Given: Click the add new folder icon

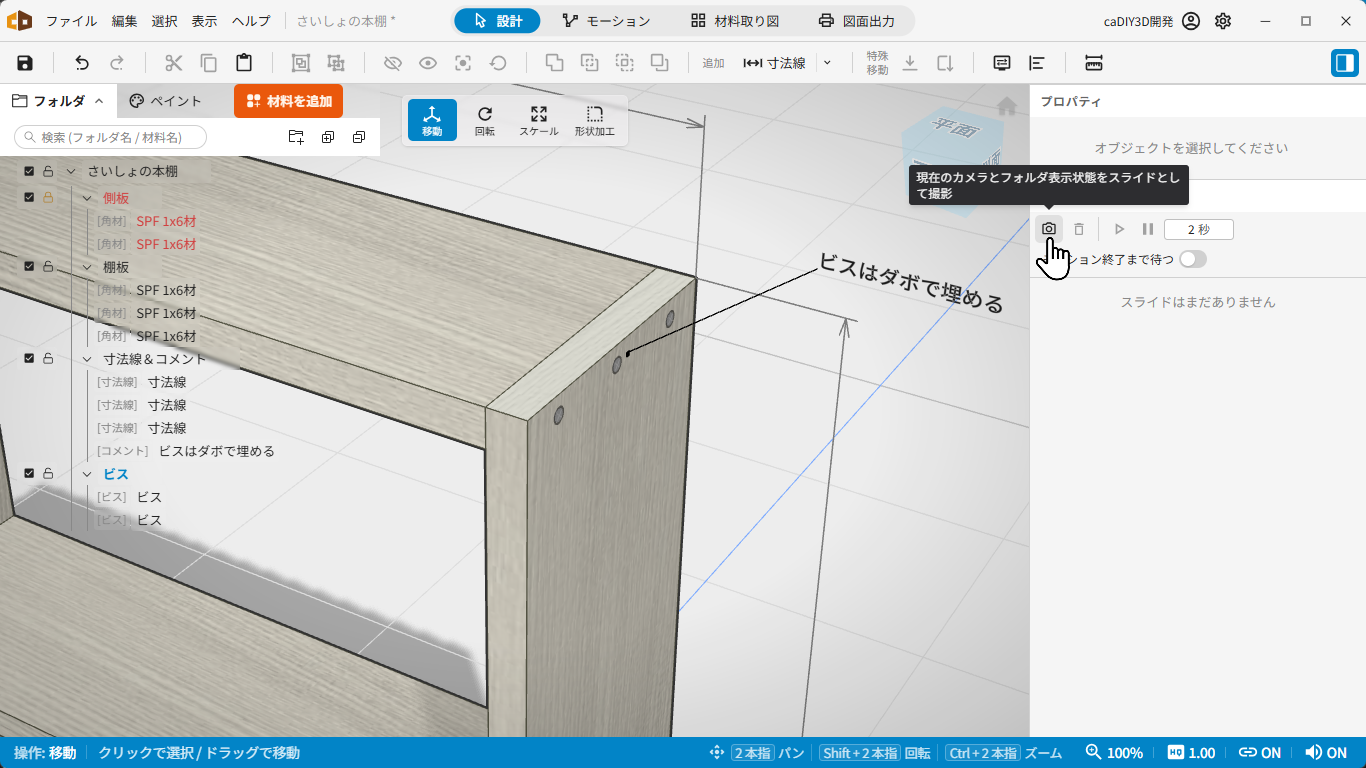Looking at the screenshot, I should coord(296,137).
